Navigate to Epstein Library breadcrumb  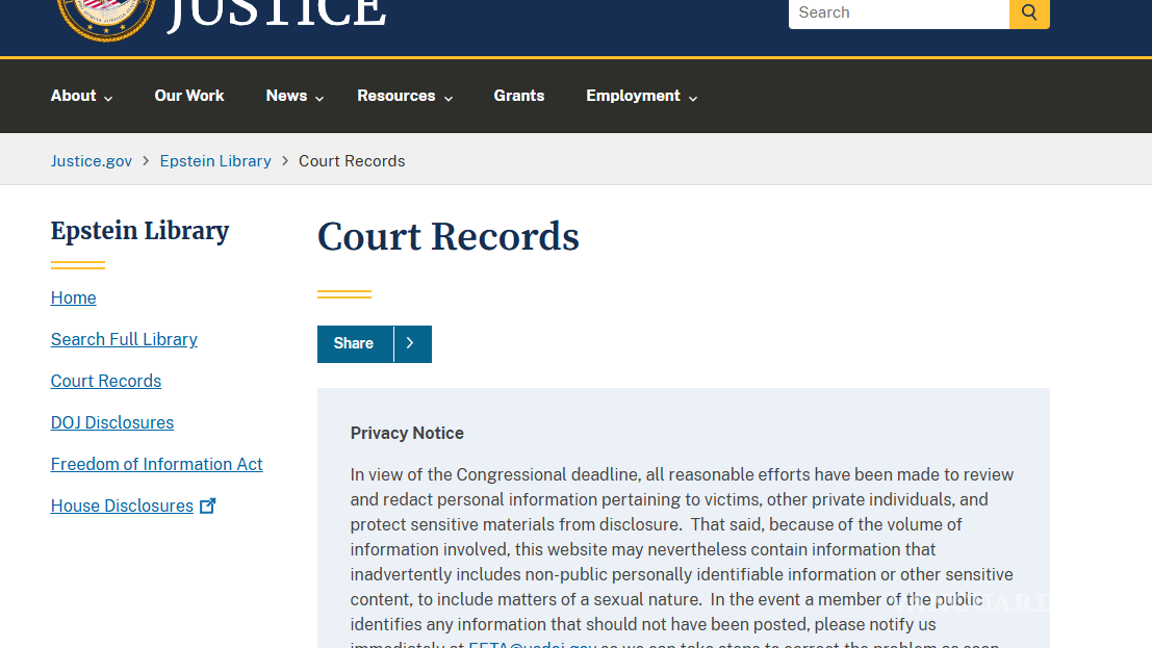[x=215, y=161]
